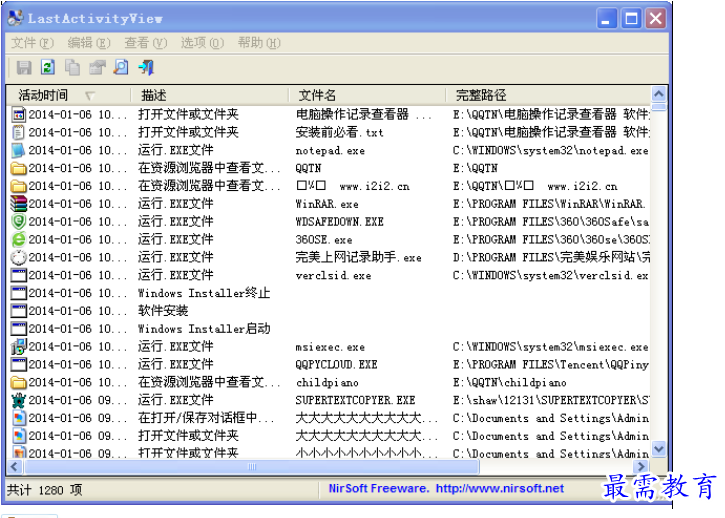The height and width of the screenshot is (518, 725).
Task: Click the LastActivityView title bar app icon
Action: pyautogui.click(x=15, y=18)
